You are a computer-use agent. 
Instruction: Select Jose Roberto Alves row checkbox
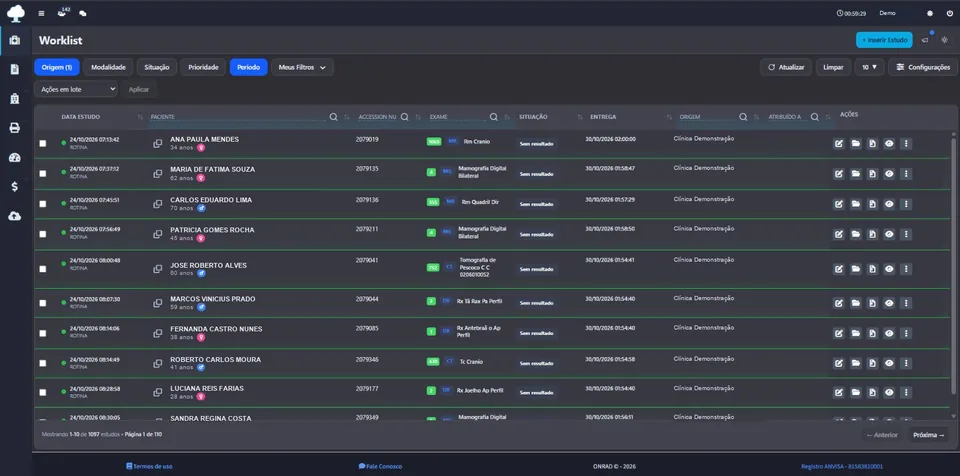point(42,269)
